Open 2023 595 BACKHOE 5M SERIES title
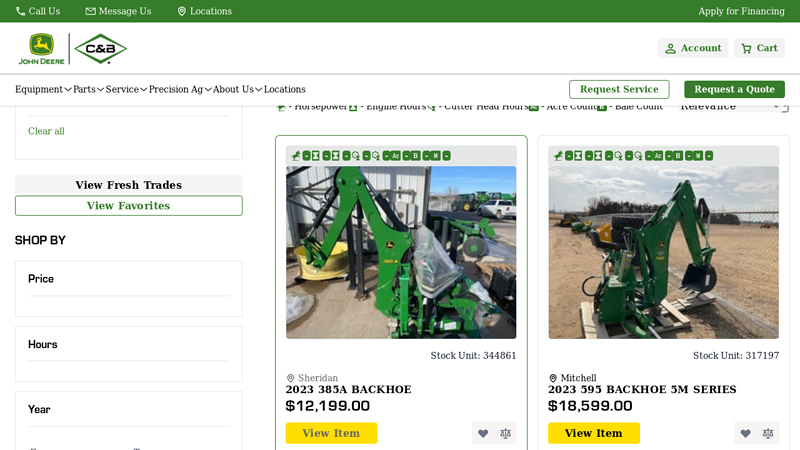The width and height of the screenshot is (800, 450). coord(642,390)
